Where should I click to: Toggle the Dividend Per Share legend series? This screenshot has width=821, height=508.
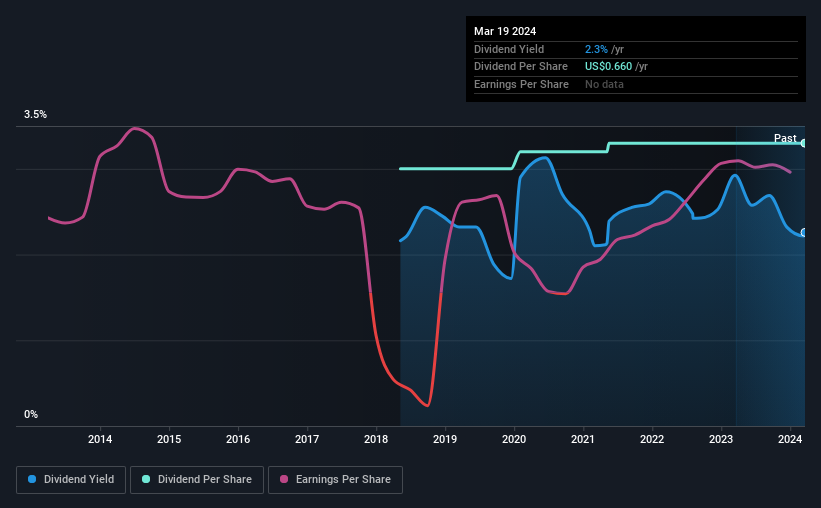197,480
